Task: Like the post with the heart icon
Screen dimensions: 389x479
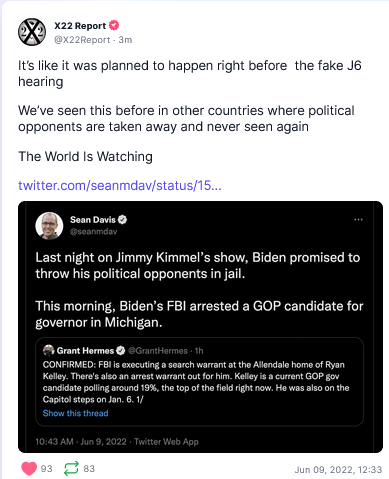Action: [x=29, y=468]
